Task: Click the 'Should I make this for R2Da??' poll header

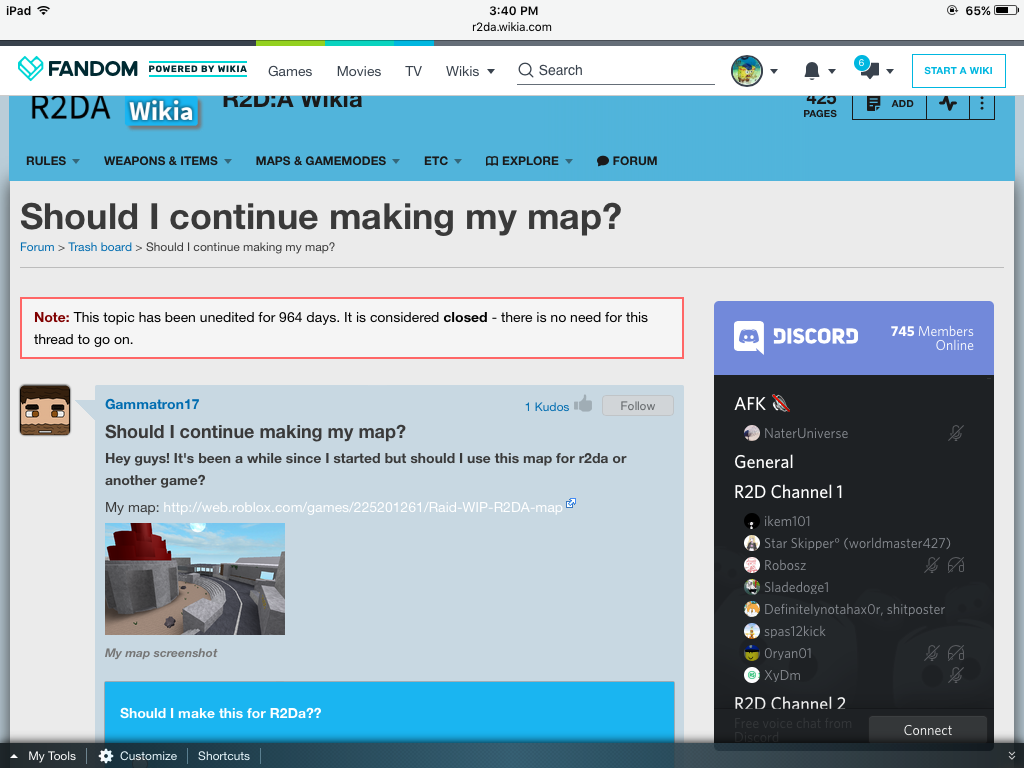Action: coord(389,712)
